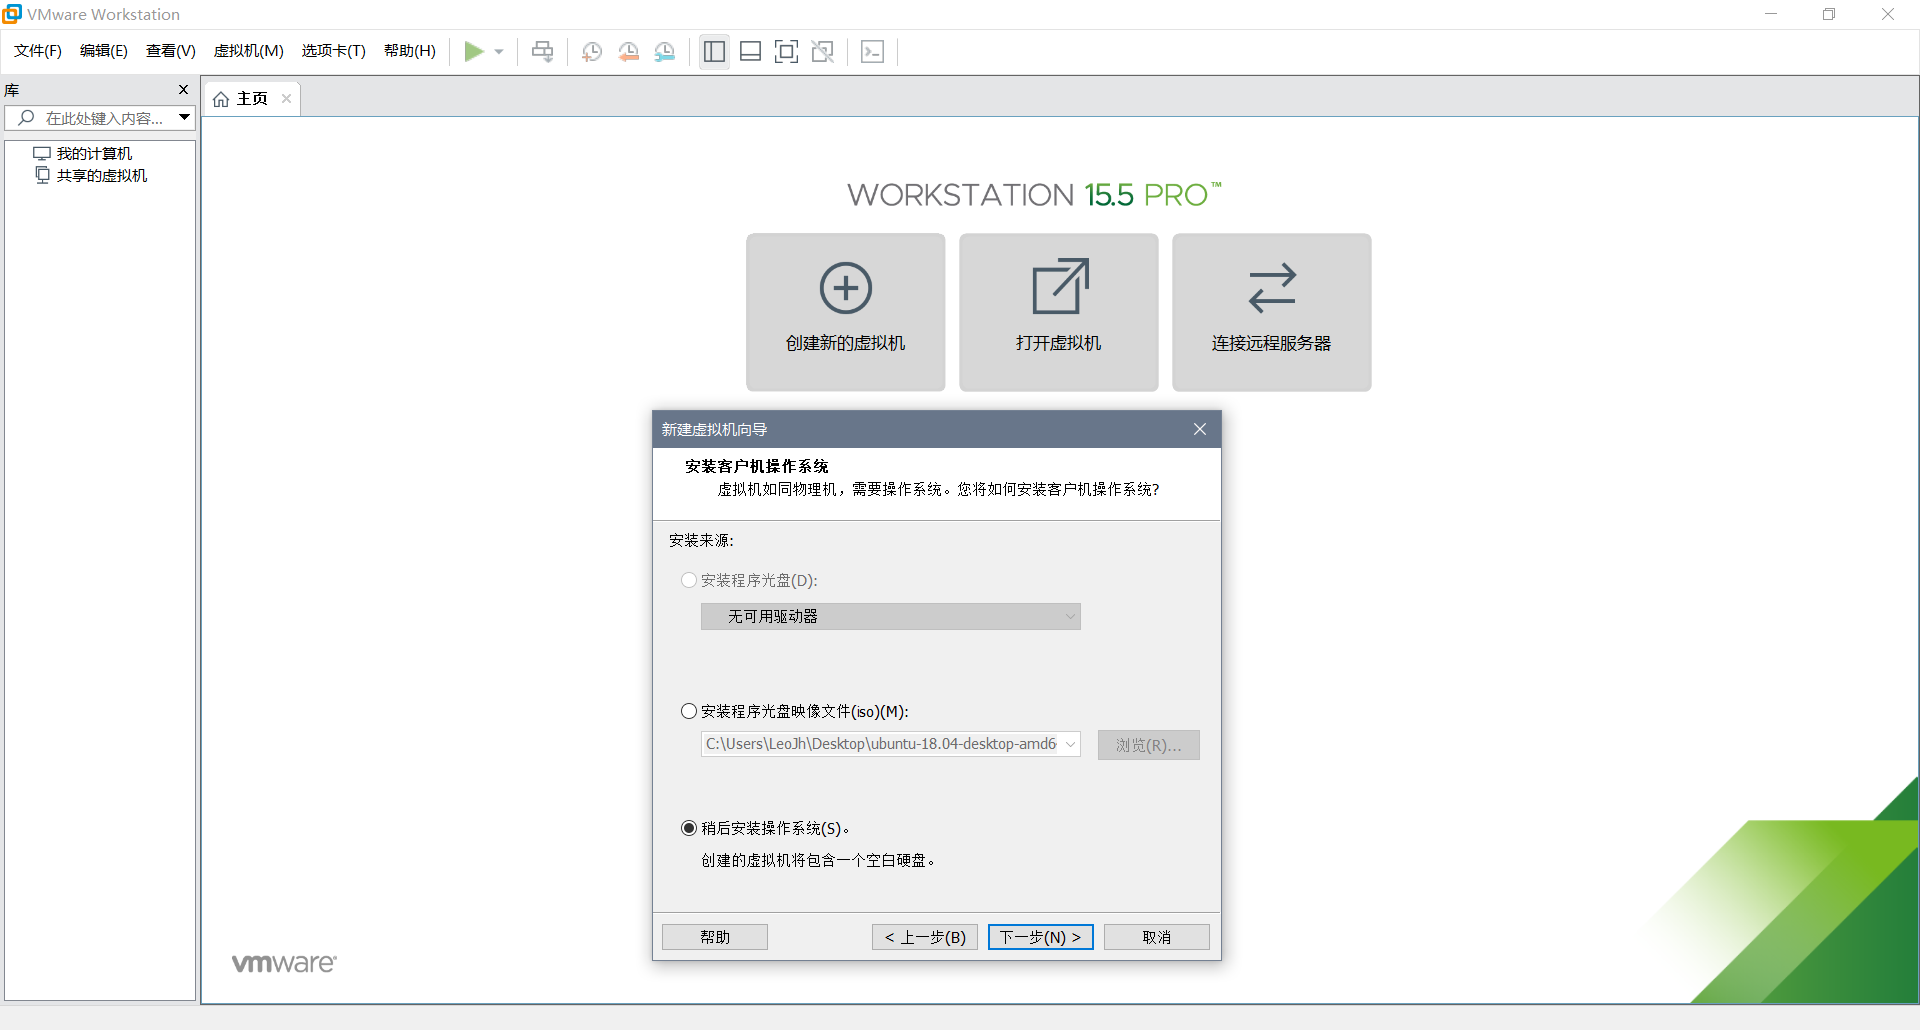Open the 虚拟机(M) menu
This screenshot has height=1030, width=1920.
coord(248,51)
